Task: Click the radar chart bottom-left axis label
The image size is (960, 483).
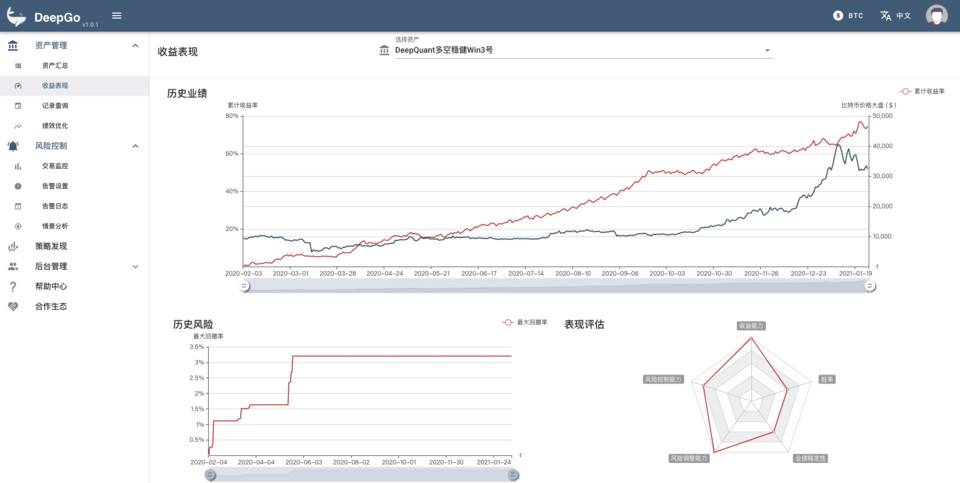Action: click(689, 459)
